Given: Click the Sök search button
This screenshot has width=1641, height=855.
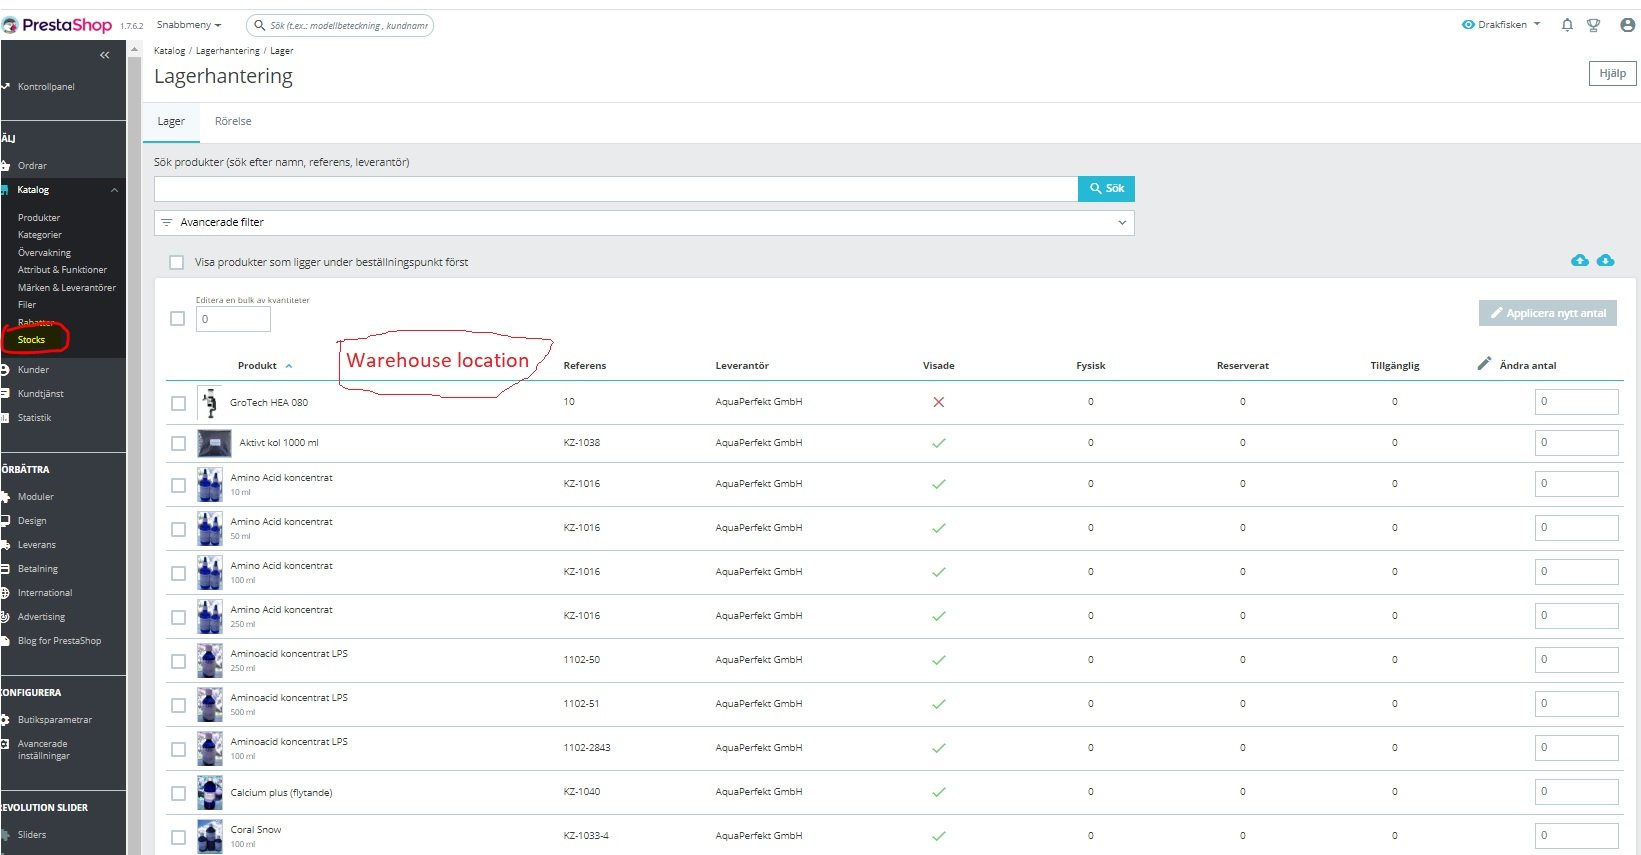Looking at the screenshot, I should 1106,188.
